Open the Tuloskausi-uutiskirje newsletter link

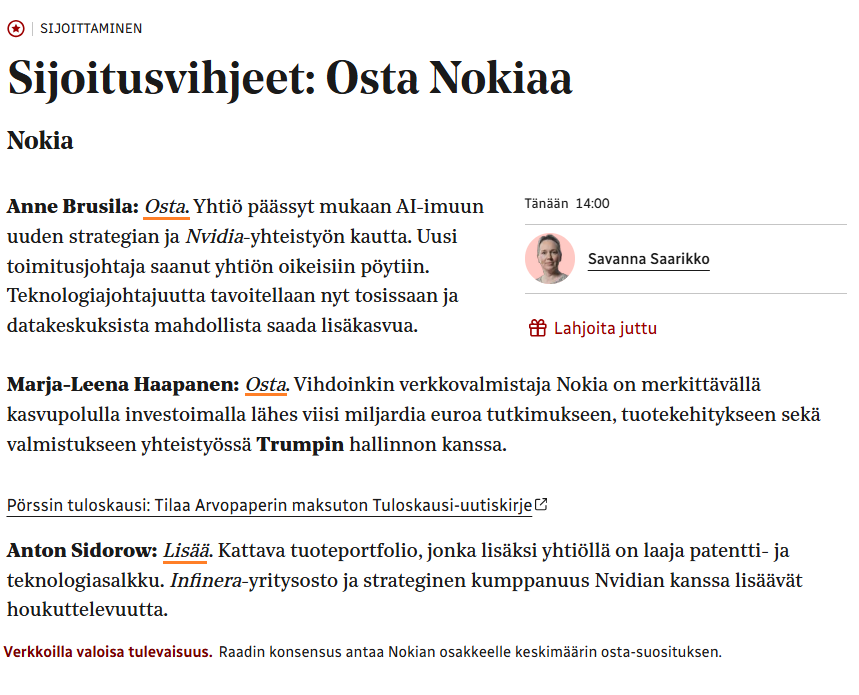[x=269, y=505]
